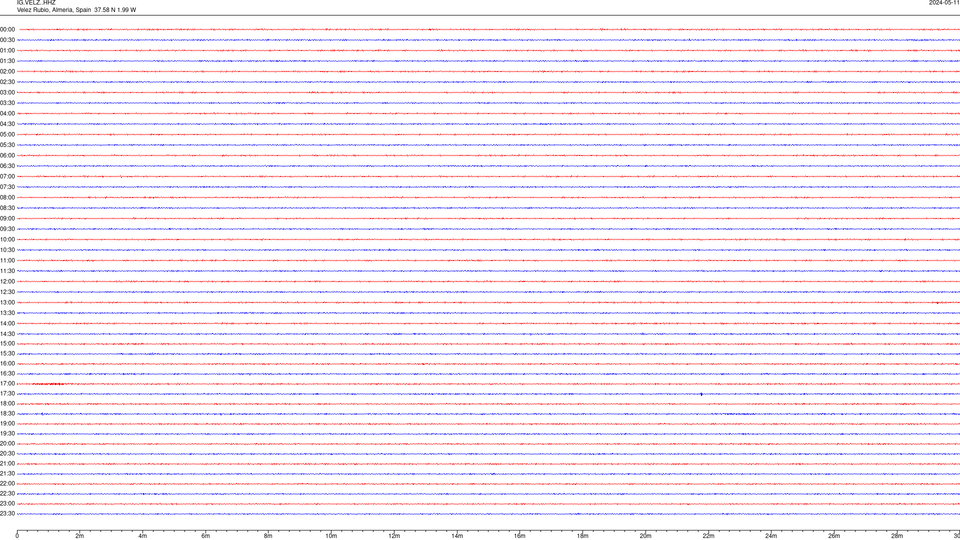Select the 20:30 trace time label

pos(7,454)
